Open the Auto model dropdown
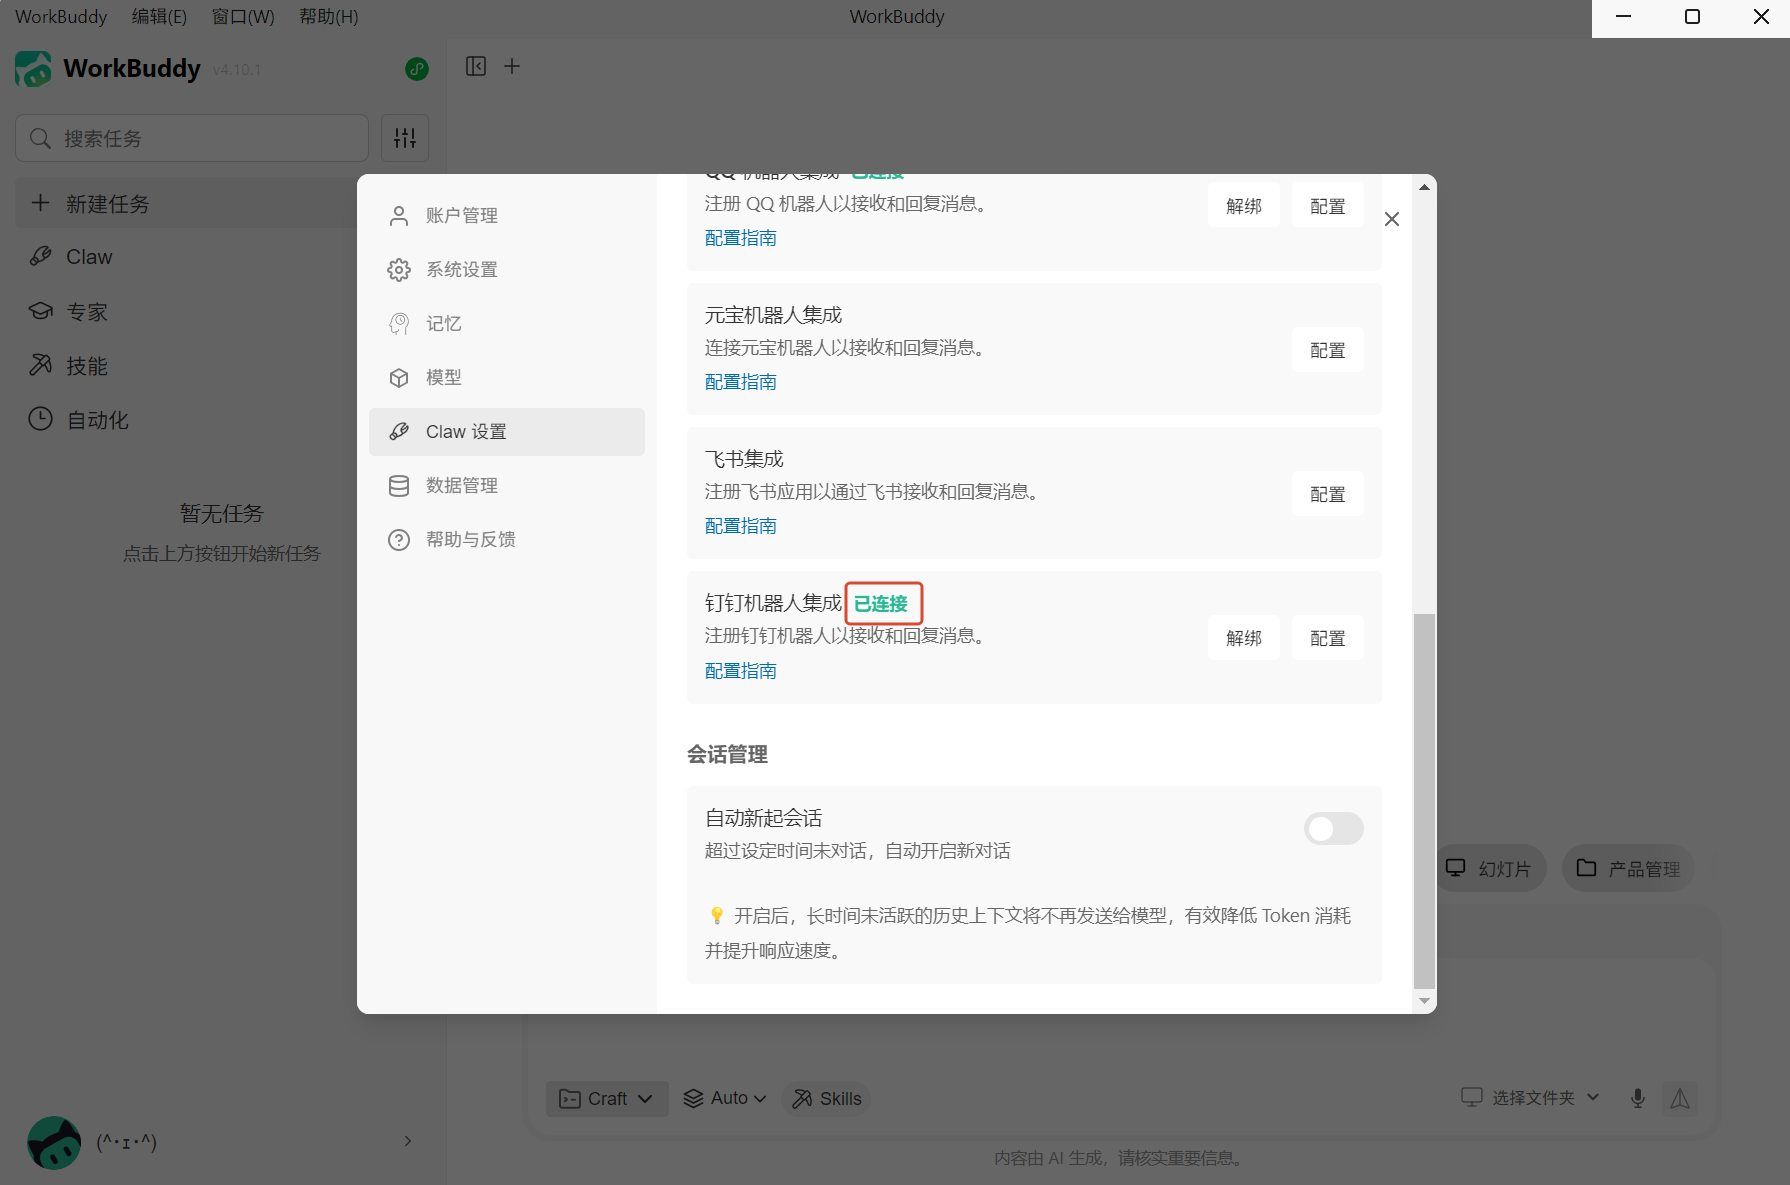This screenshot has height=1185, width=1790. 725,1098
